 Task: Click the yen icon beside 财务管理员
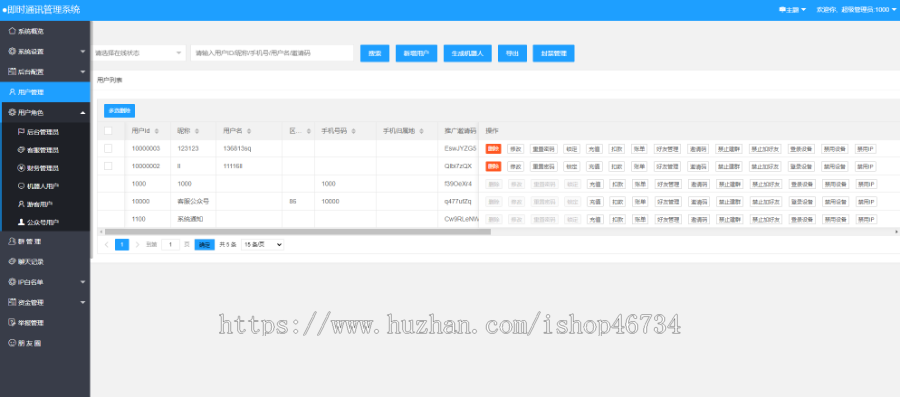coord(21,168)
